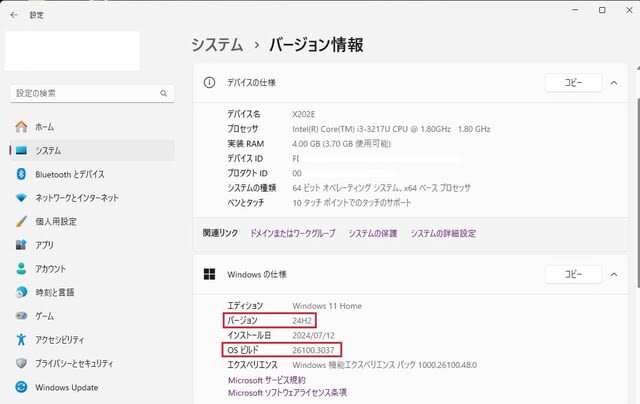Open Bluetooth とデバイス settings
Viewport: 640px width, 404px height.
pos(70,174)
